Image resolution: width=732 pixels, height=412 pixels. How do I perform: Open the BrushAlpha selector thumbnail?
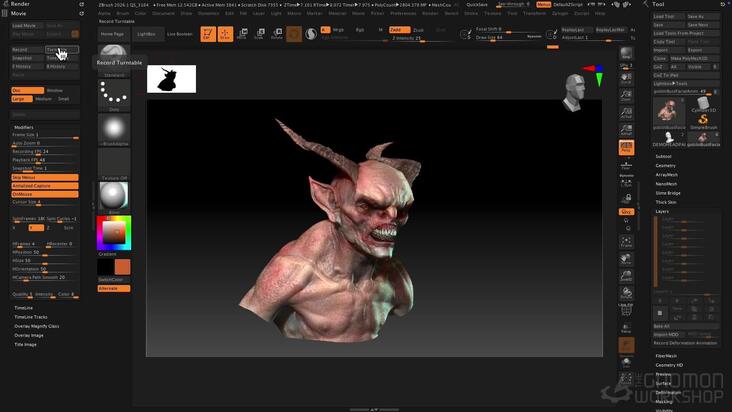[114, 130]
